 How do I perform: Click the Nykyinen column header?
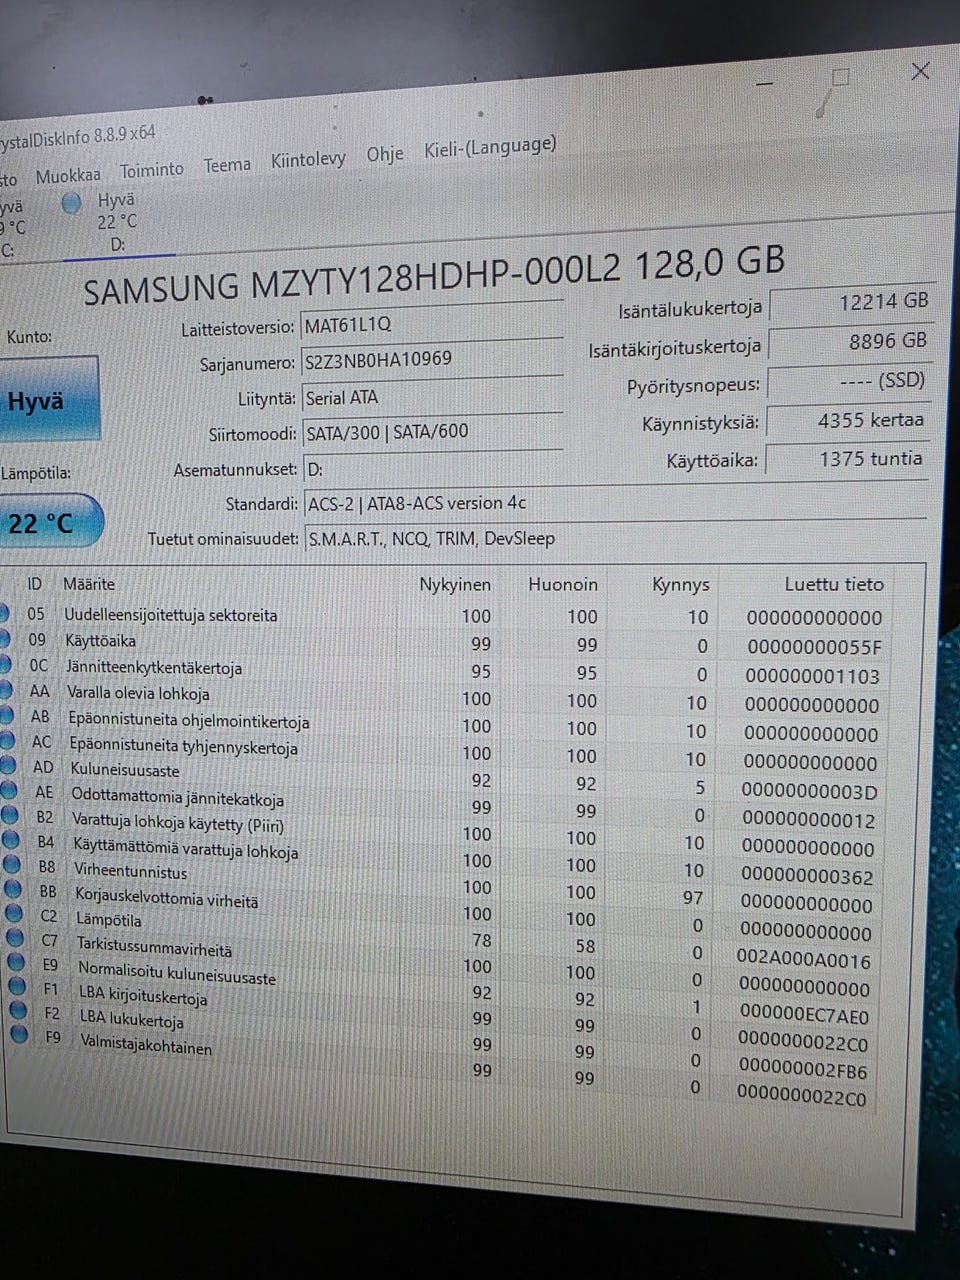point(455,585)
